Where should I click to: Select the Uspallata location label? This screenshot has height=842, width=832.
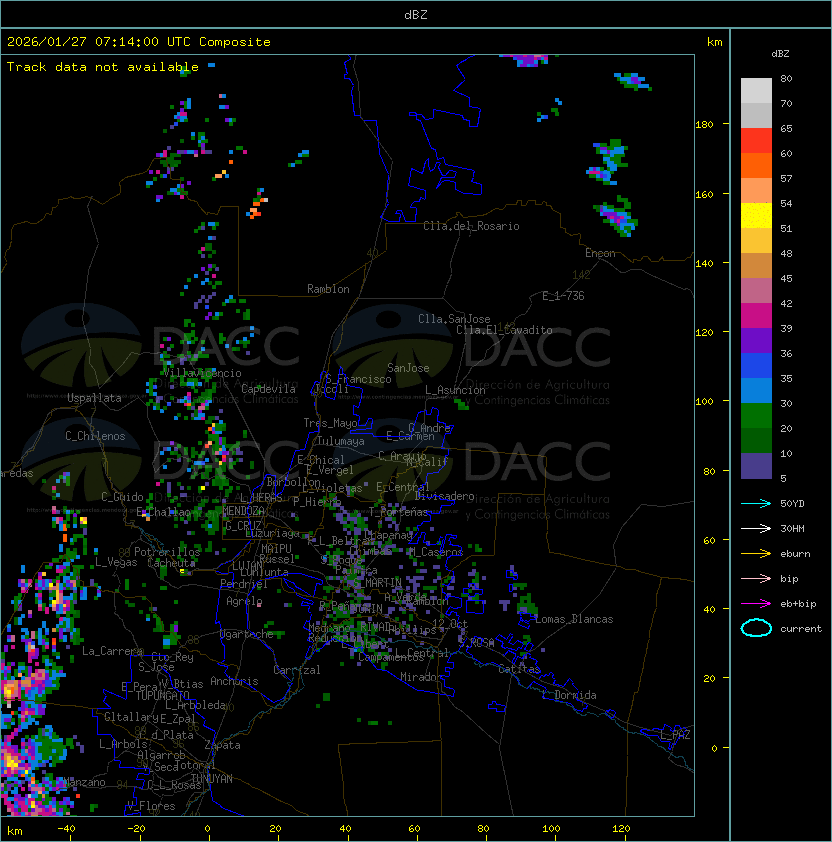[94, 398]
